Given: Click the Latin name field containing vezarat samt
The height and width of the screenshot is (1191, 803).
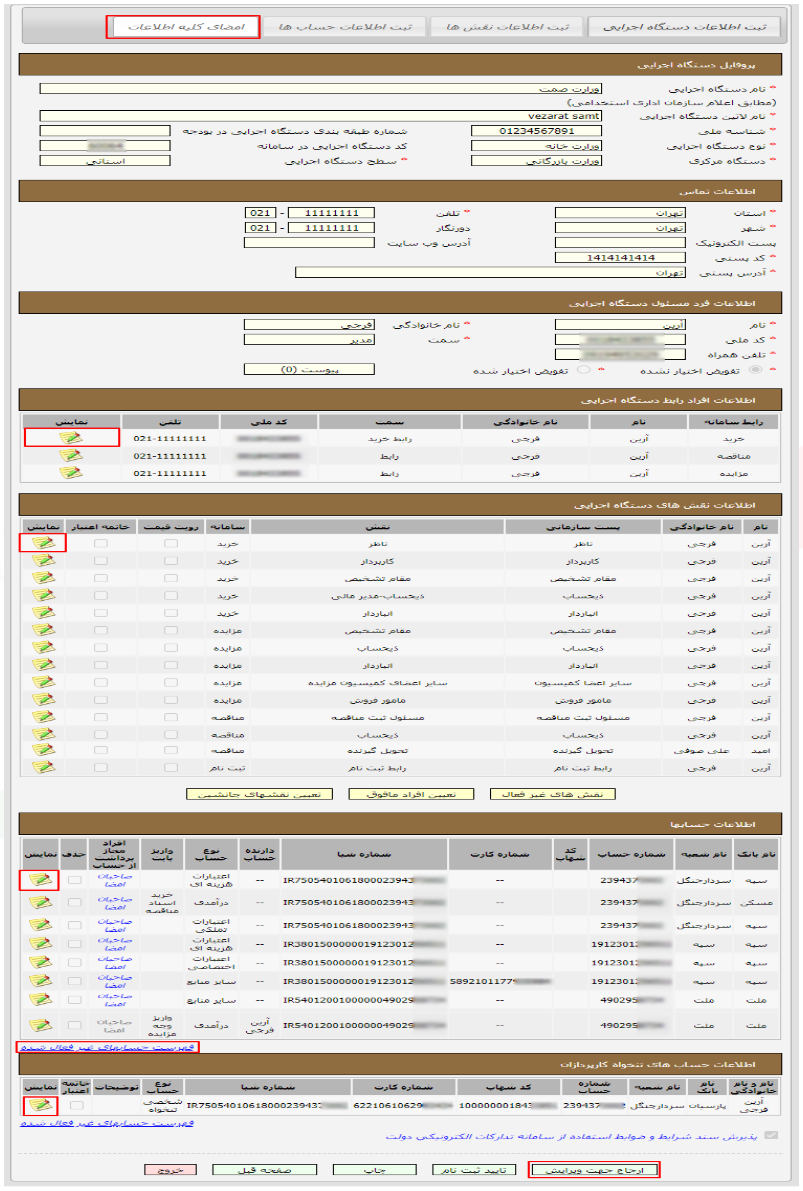Looking at the screenshot, I should (x=320, y=116).
